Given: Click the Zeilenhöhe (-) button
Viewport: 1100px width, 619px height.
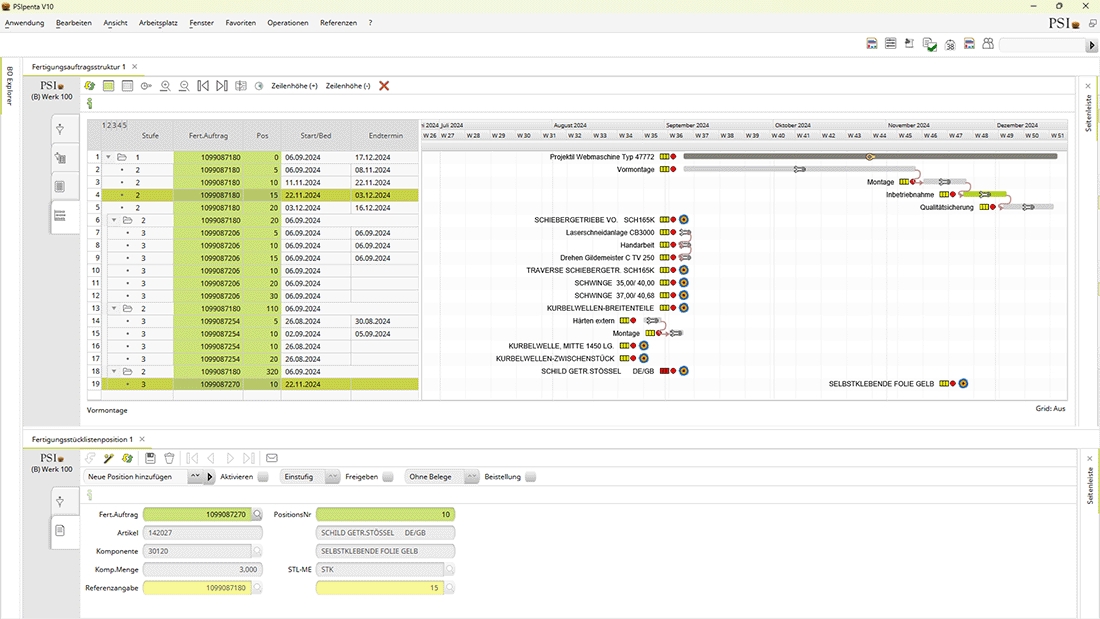Looking at the screenshot, I should [348, 86].
